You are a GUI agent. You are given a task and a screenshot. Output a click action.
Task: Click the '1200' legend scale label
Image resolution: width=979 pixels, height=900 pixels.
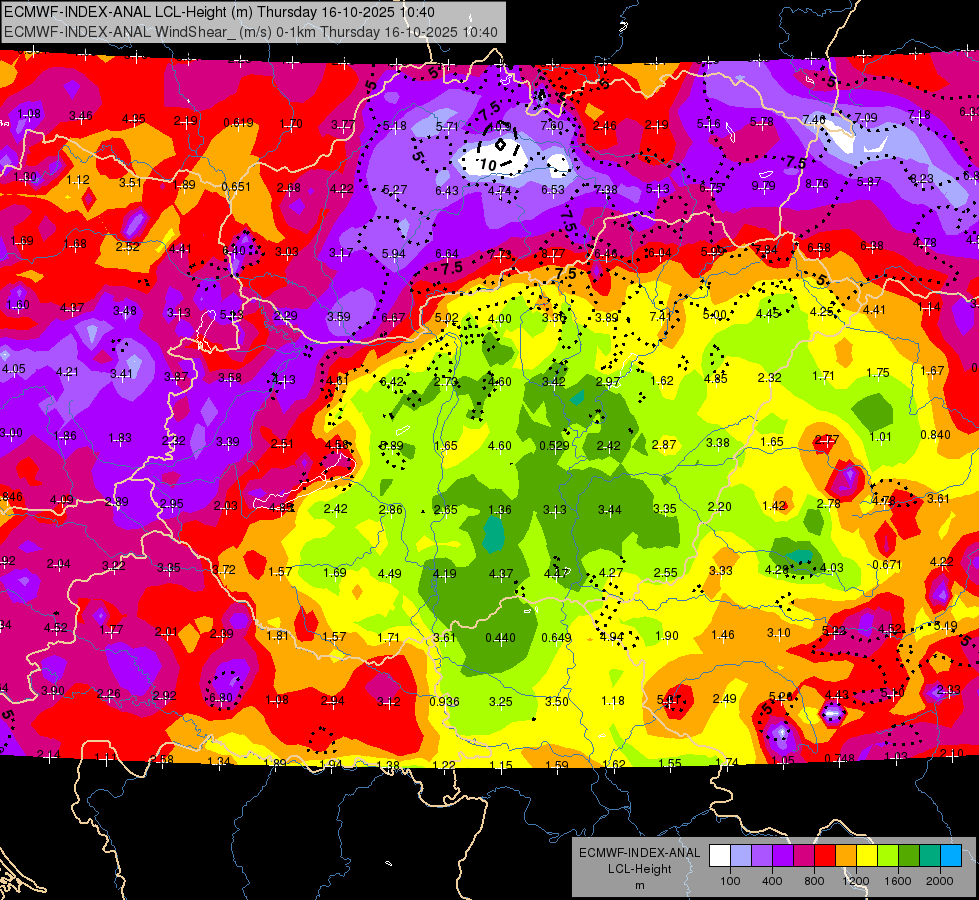[x=856, y=881]
